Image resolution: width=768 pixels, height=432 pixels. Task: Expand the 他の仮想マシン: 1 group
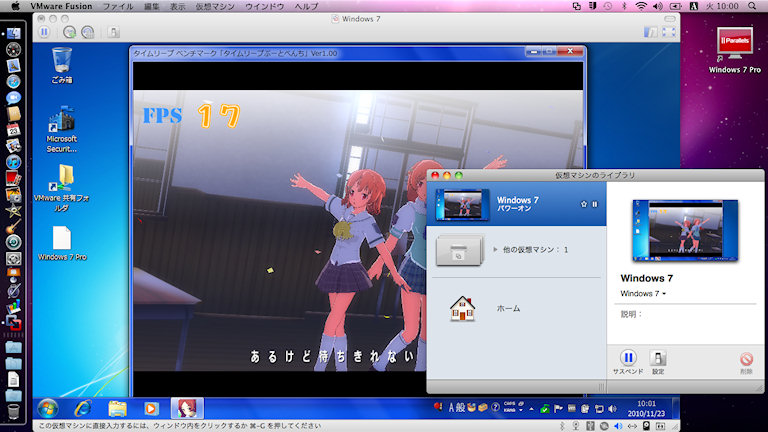click(x=495, y=250)
